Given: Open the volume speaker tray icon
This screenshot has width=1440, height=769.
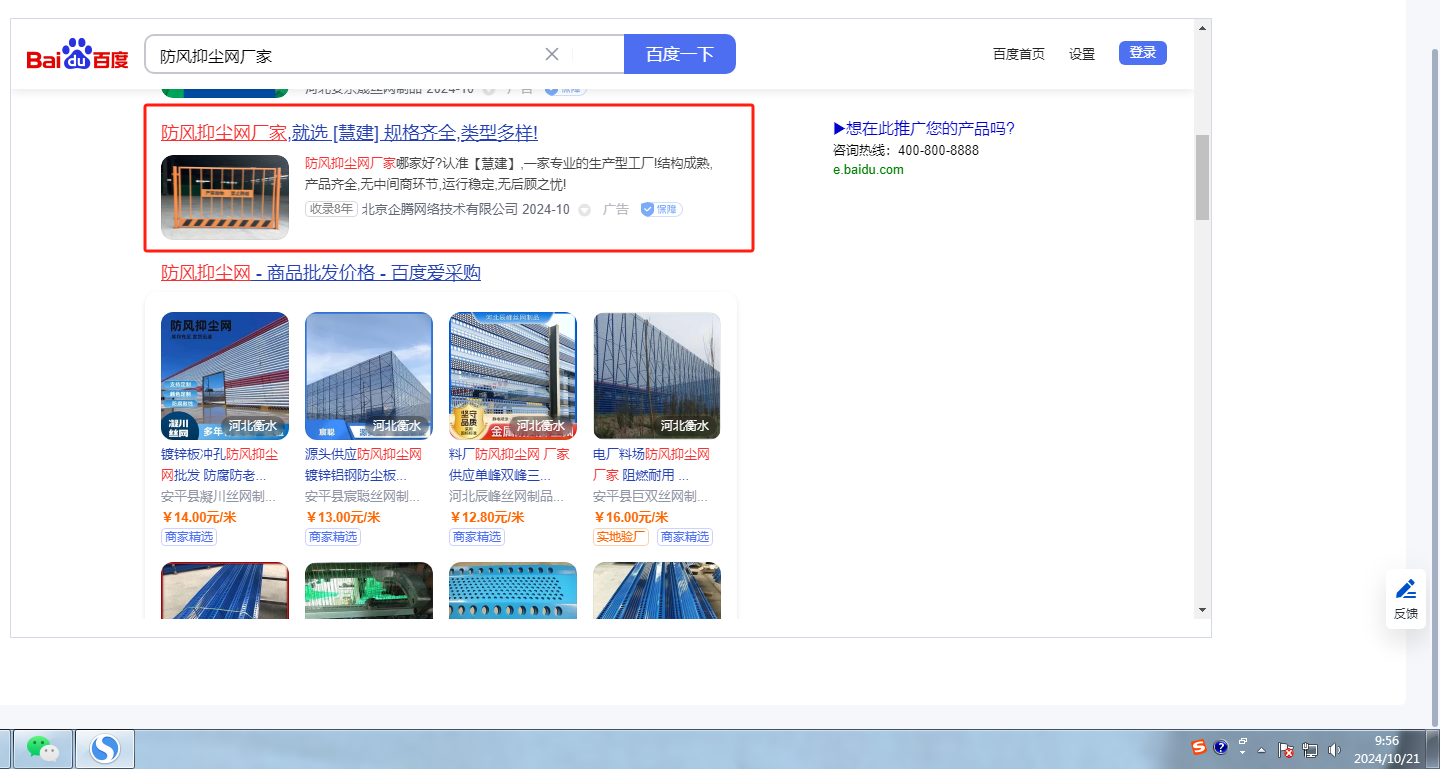Looking at the screenshot, I should 1333,749.
